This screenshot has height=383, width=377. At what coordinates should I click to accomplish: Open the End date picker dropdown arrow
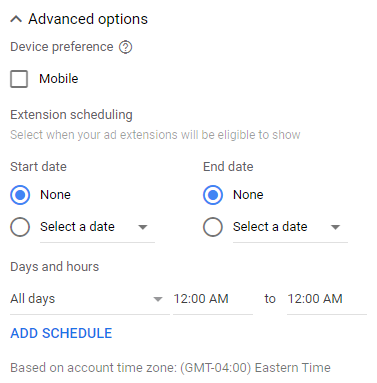point(335,227)
